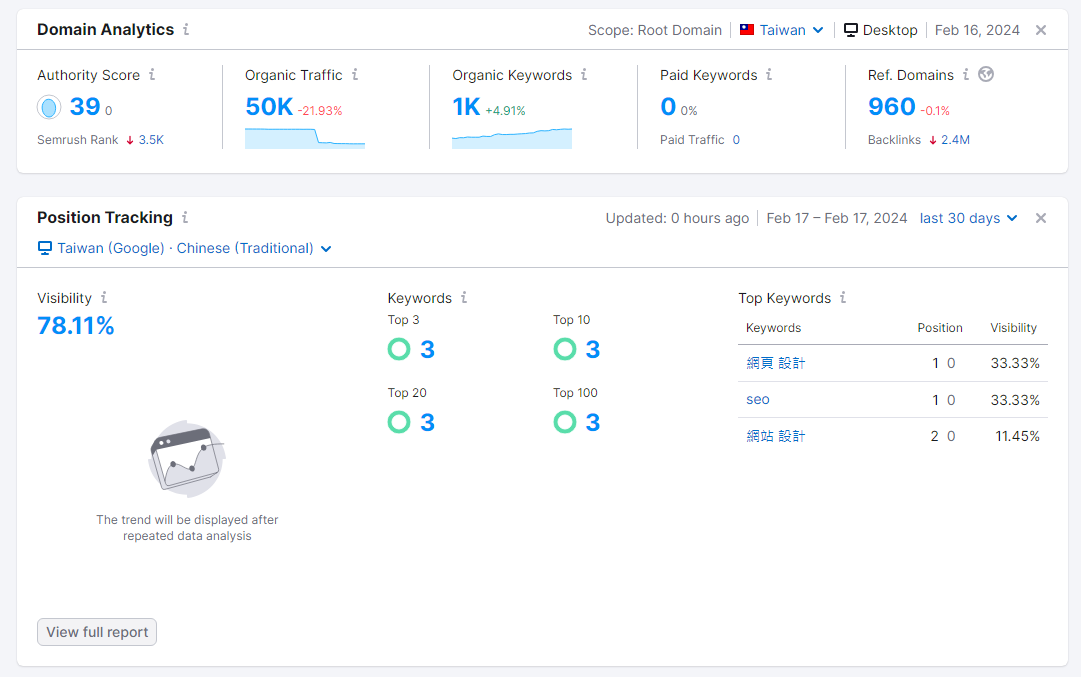1081x677 pixels.
Task: Click the Authority Score info icon
Action: click(x=152, y=75)
